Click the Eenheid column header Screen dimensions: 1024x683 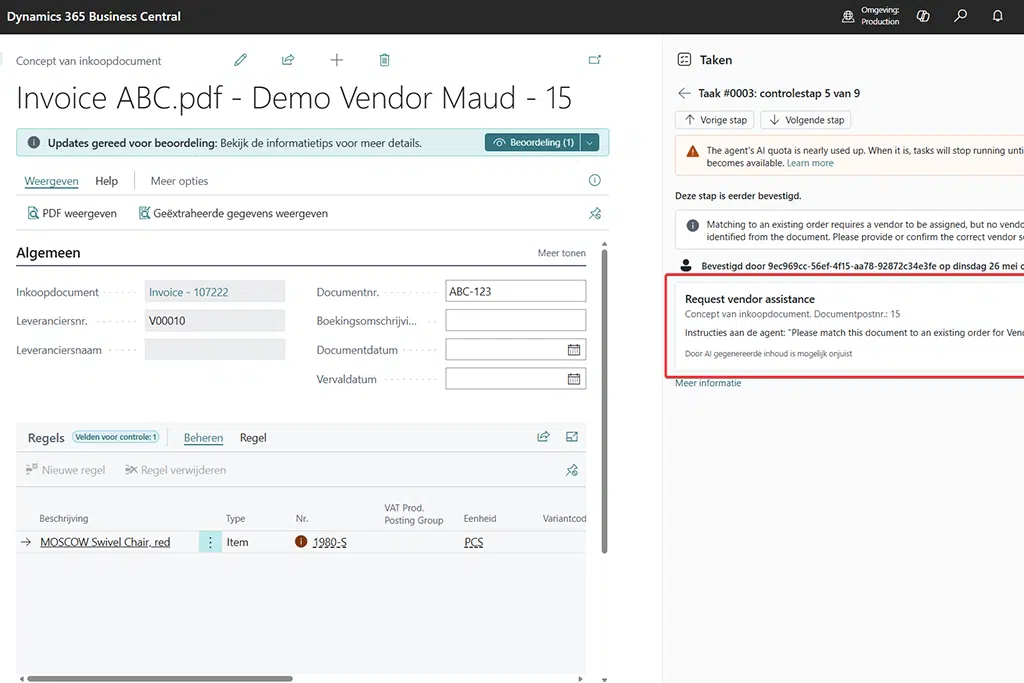click(480, 518)
